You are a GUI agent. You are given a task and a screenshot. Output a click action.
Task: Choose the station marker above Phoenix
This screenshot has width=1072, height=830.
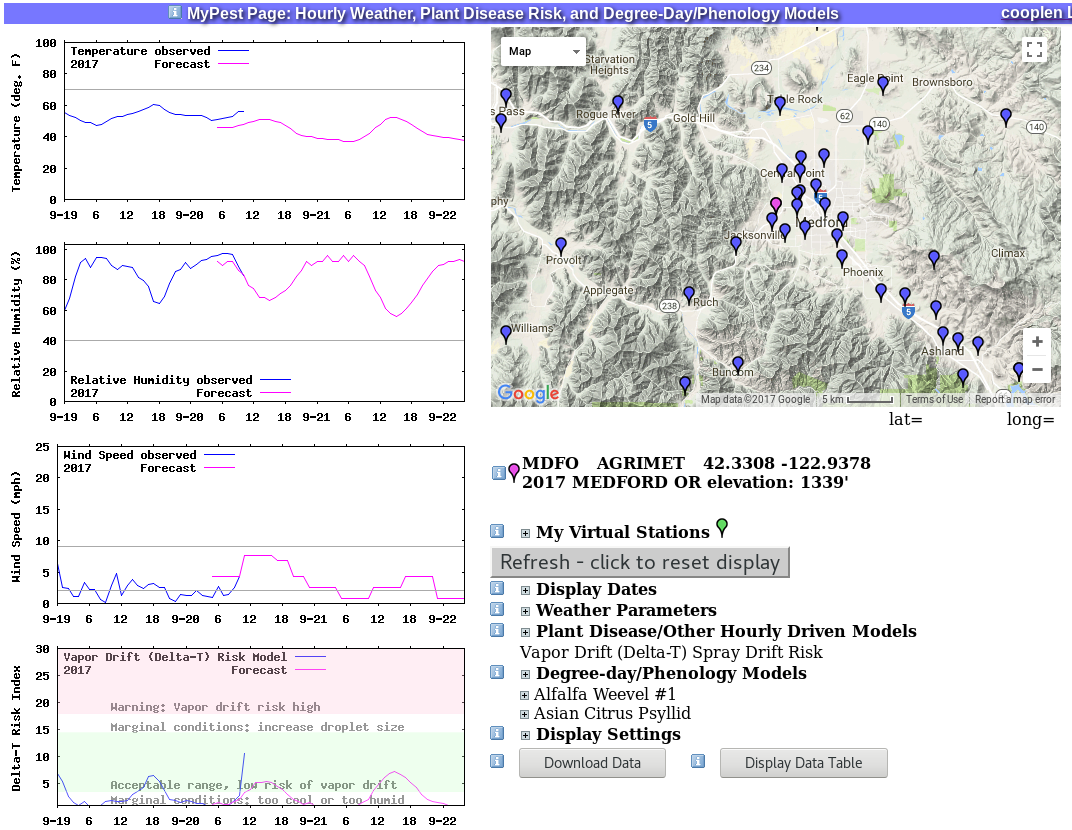click(842, 258)
